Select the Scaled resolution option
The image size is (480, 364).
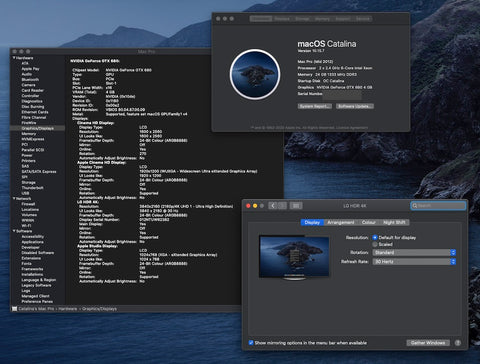[375, 244]
